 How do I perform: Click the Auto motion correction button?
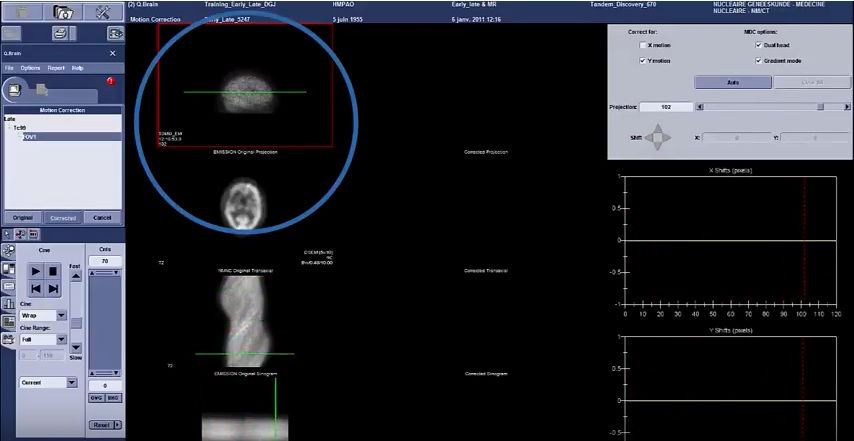[x=733, y=83]
